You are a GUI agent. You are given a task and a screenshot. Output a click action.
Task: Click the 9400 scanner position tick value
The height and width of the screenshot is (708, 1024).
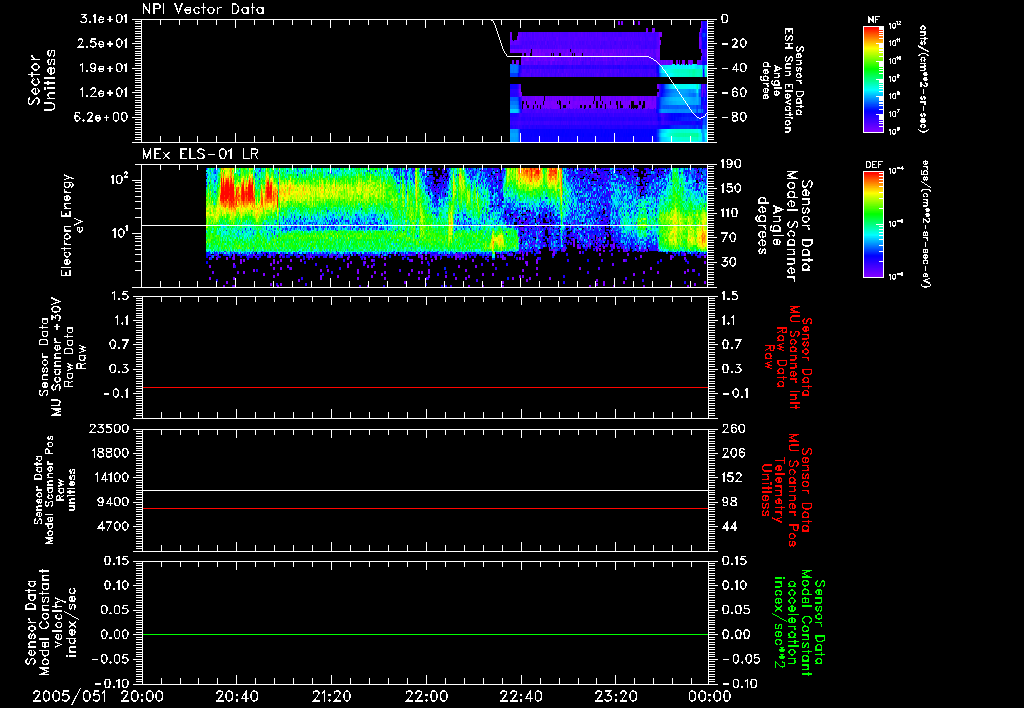pos(114,502)
